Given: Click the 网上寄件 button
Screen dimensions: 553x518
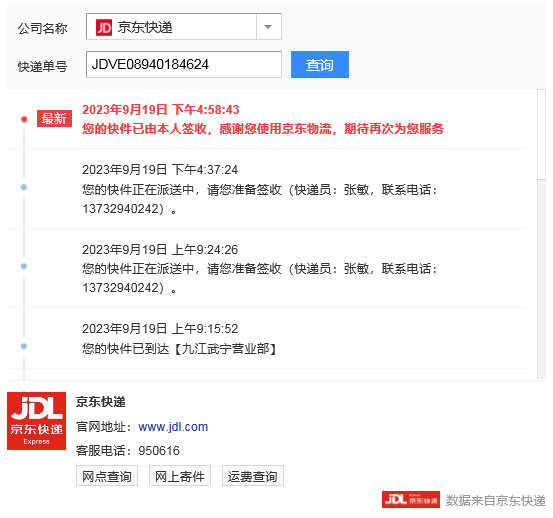Looking at the screenshot, I should 180,476.
